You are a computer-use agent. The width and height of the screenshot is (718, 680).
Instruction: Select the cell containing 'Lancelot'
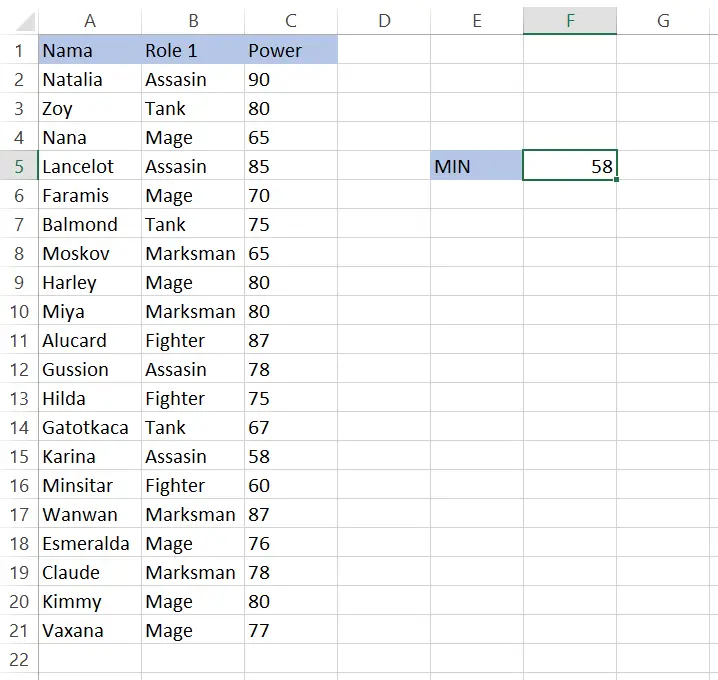coord(90,165)
